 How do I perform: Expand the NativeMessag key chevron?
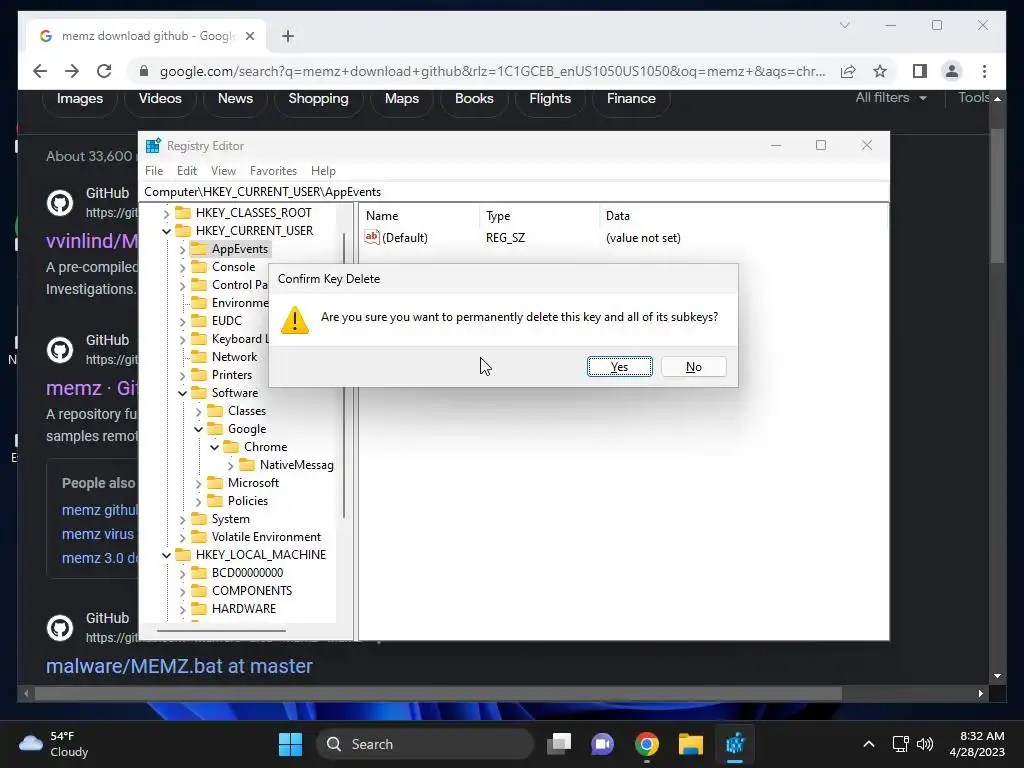pyautogui.click(x=231, y=466)
